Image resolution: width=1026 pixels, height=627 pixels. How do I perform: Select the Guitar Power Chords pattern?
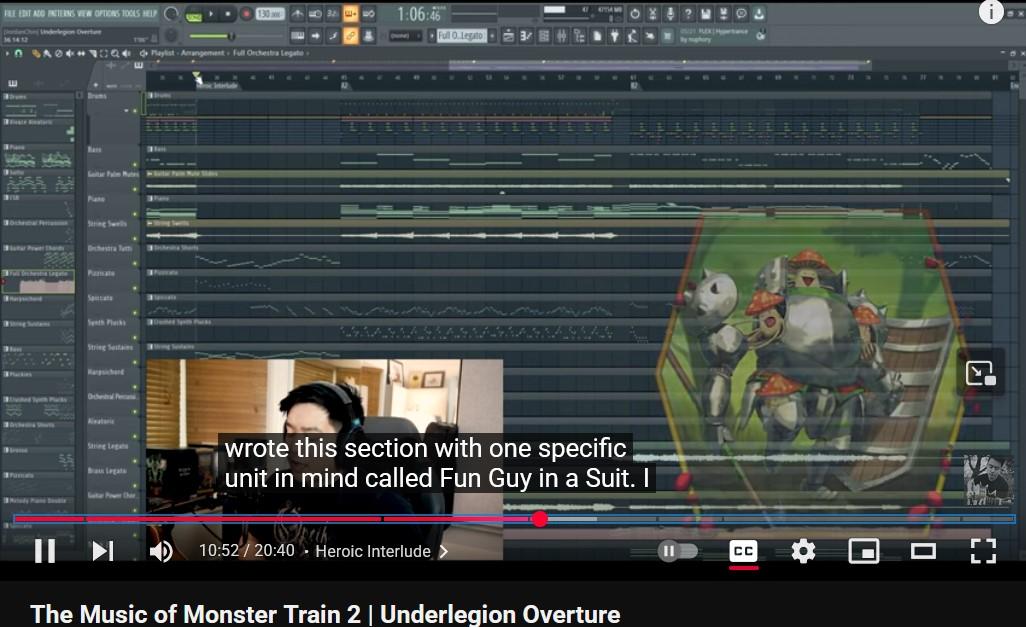click(x=39, y=255)
